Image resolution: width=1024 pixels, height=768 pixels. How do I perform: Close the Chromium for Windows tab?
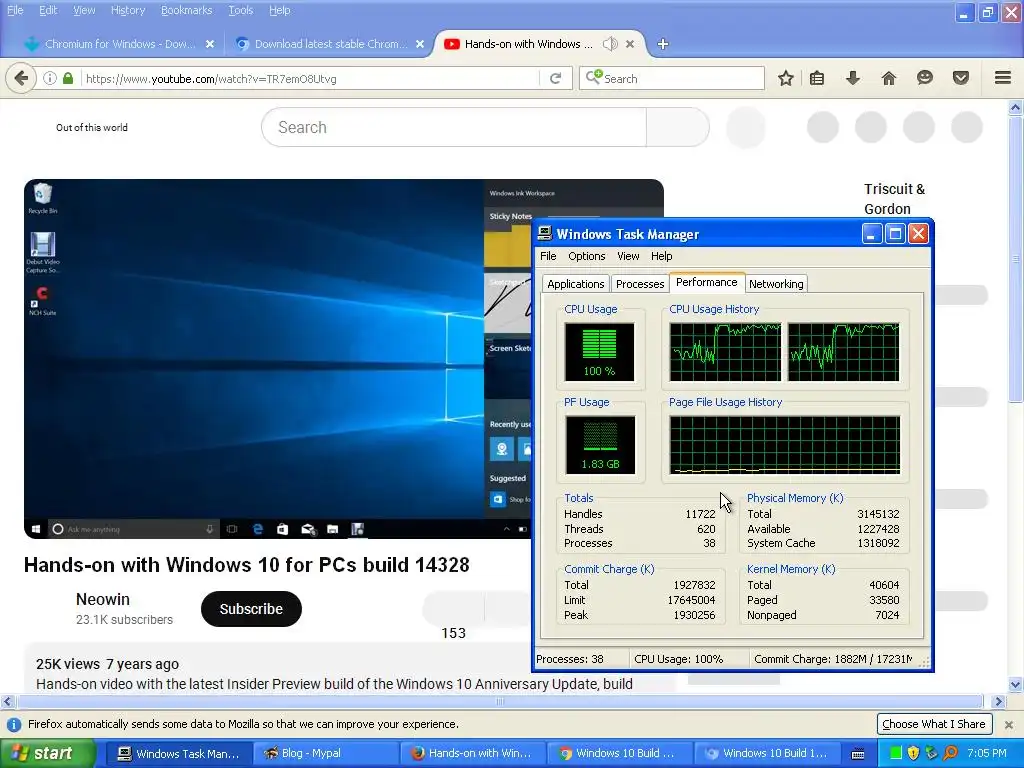point(210,44)
